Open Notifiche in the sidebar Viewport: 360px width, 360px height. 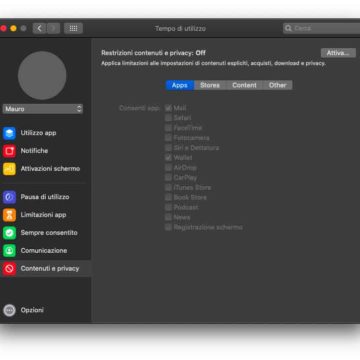(34, 151)
